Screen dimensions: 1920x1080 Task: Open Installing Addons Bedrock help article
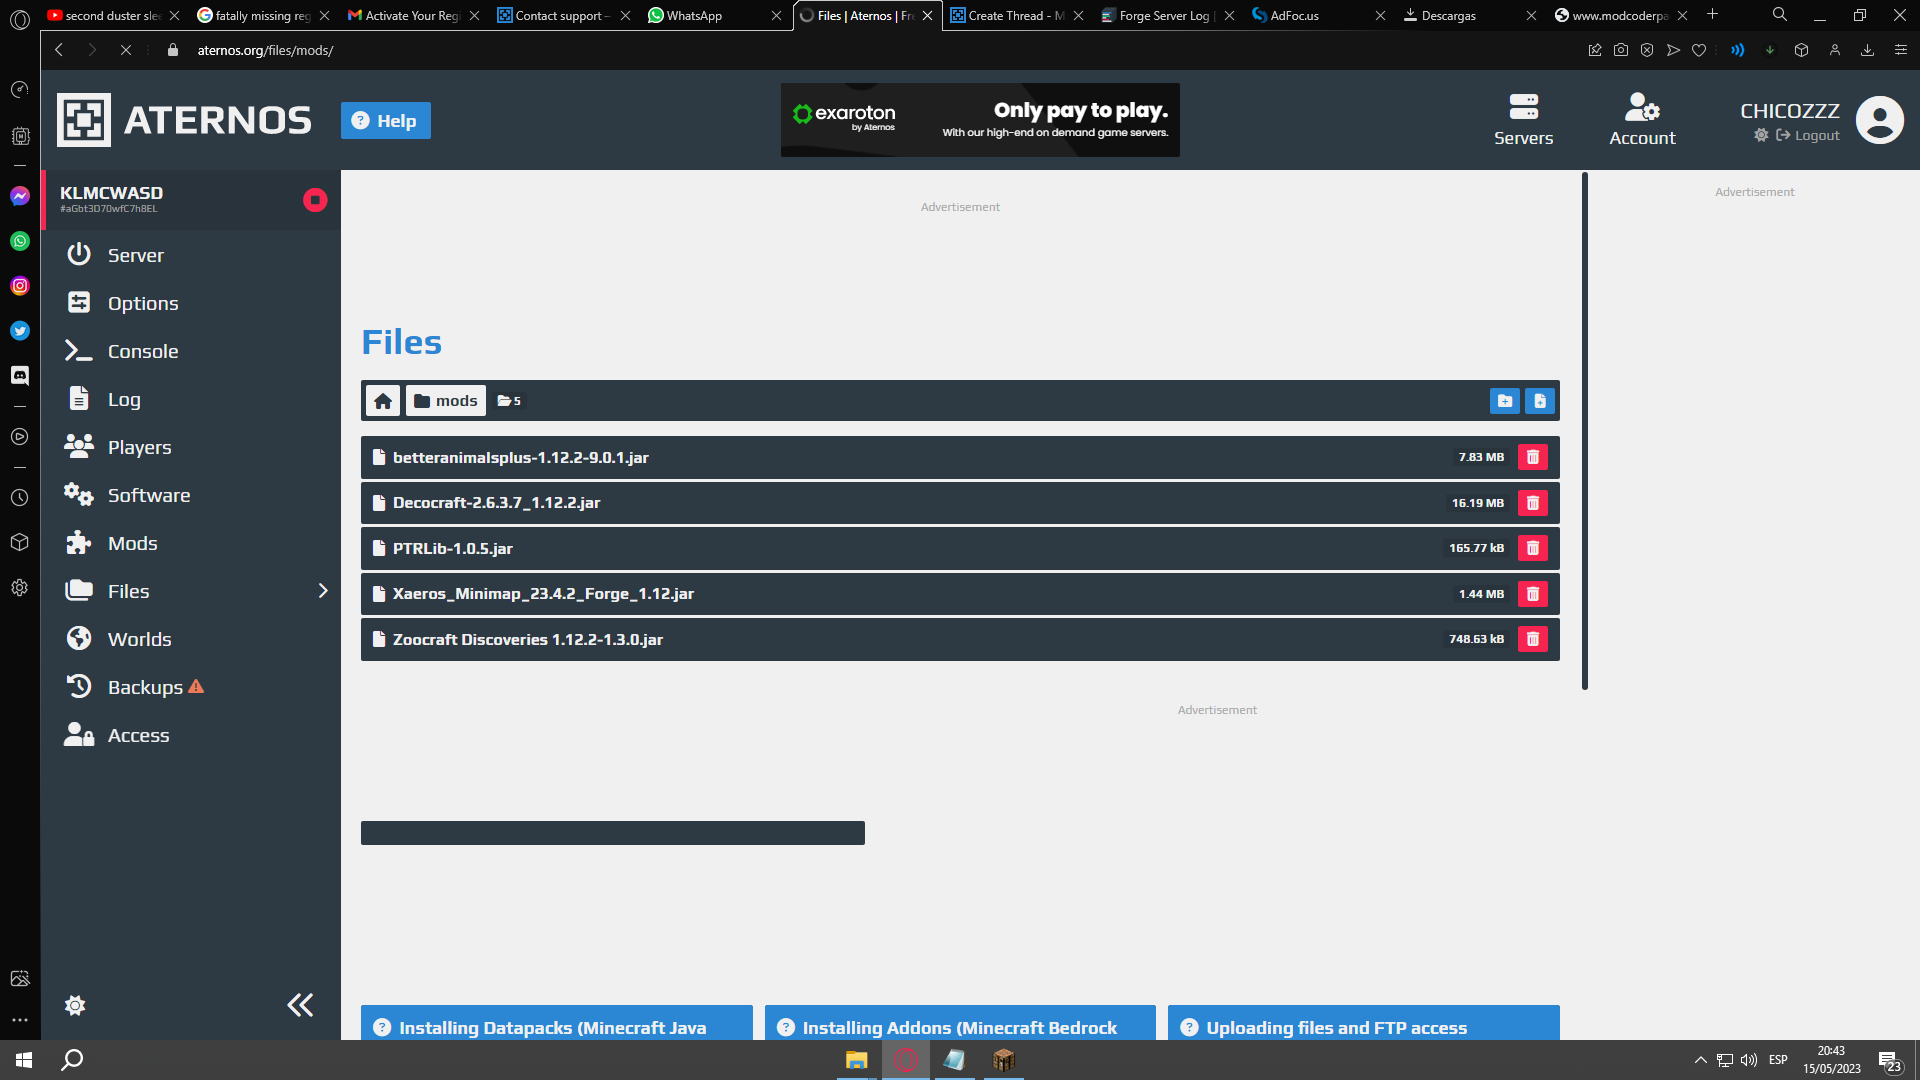point(960,1023)
